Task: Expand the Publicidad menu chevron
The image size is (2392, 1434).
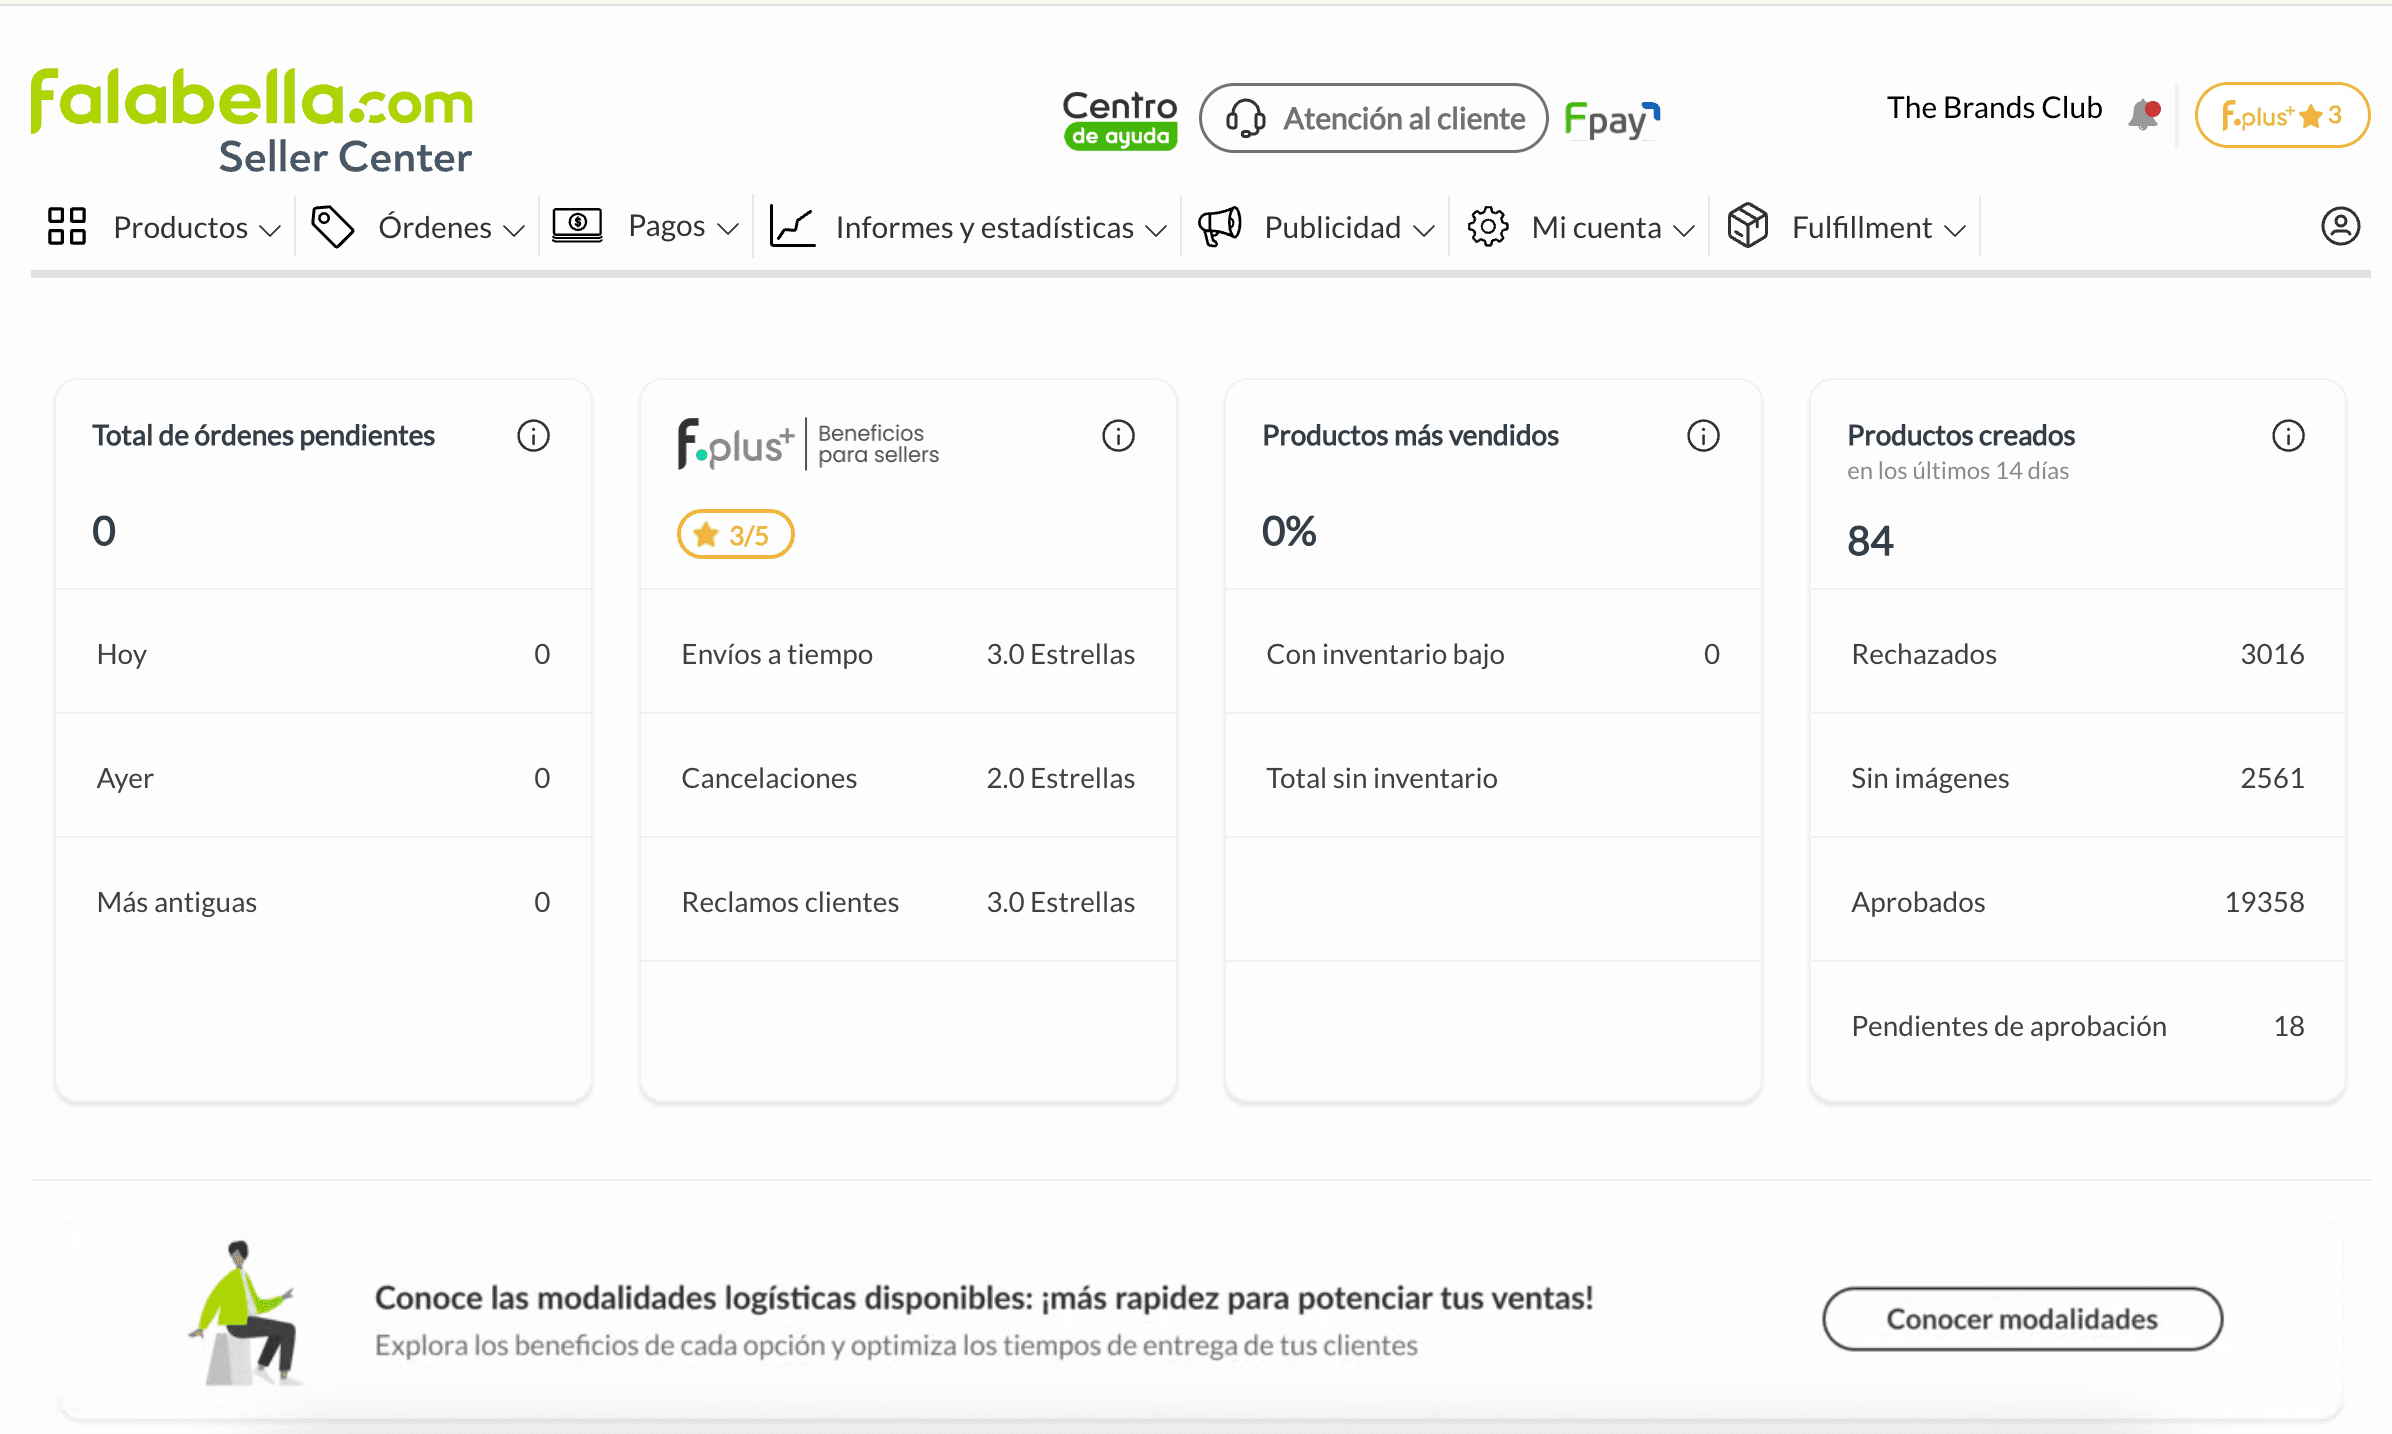Action: click(x=1424, y=230)
